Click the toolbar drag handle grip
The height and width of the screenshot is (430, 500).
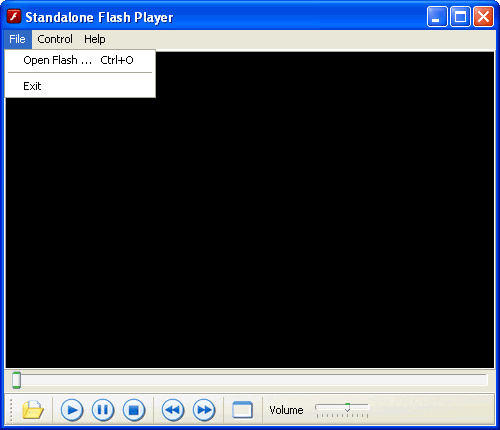[11, 411]
